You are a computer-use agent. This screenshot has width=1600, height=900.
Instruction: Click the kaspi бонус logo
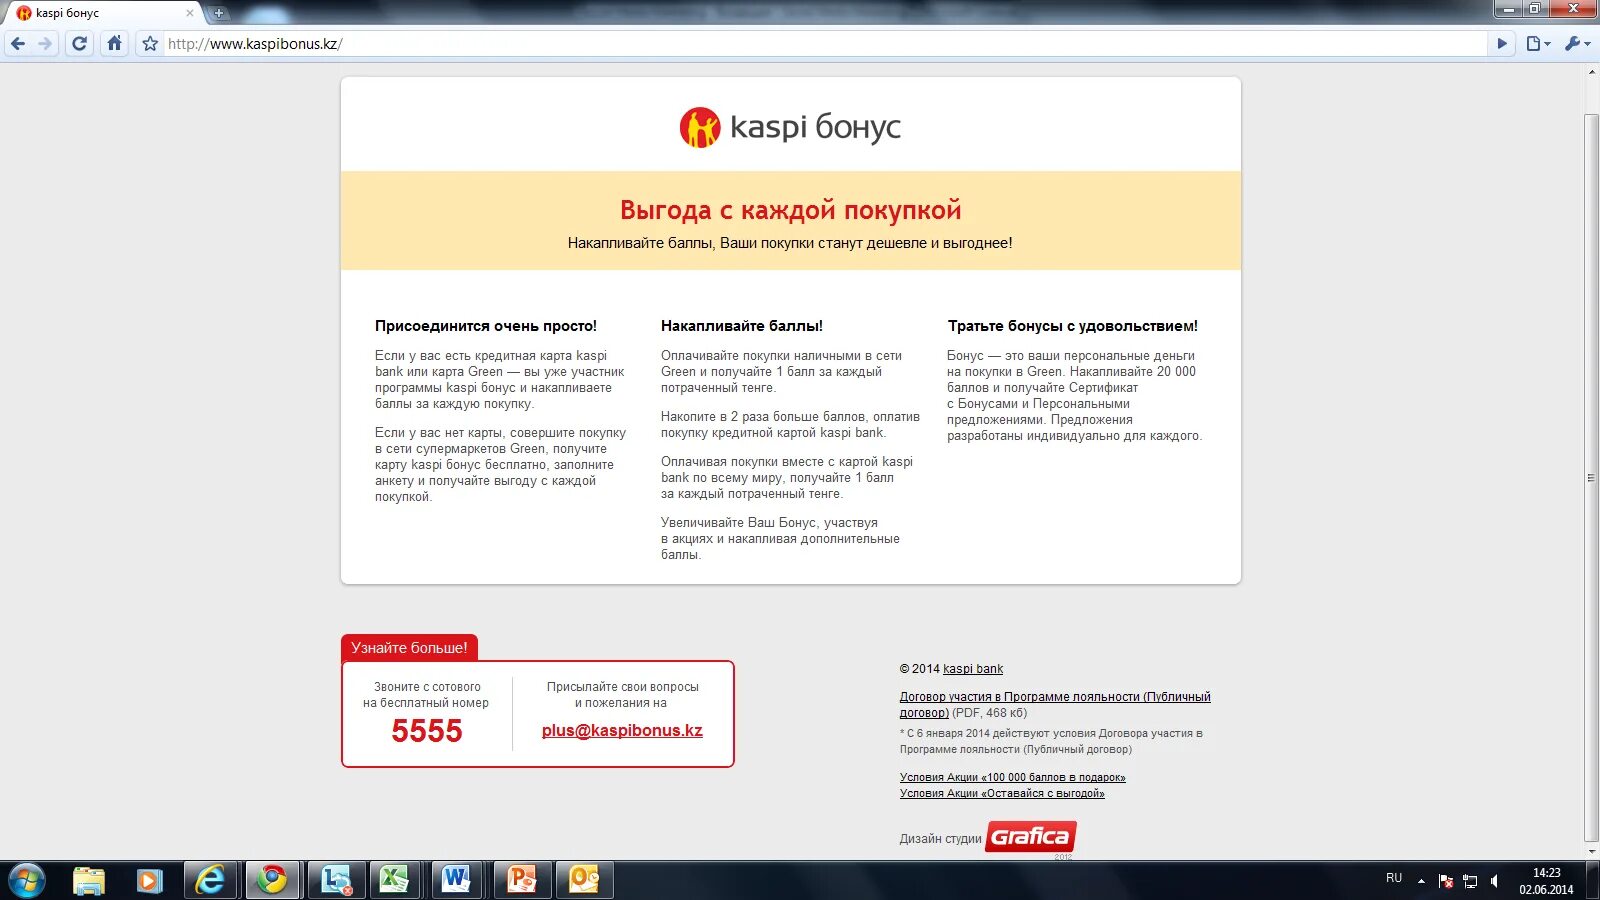click(x=790, y=127)
